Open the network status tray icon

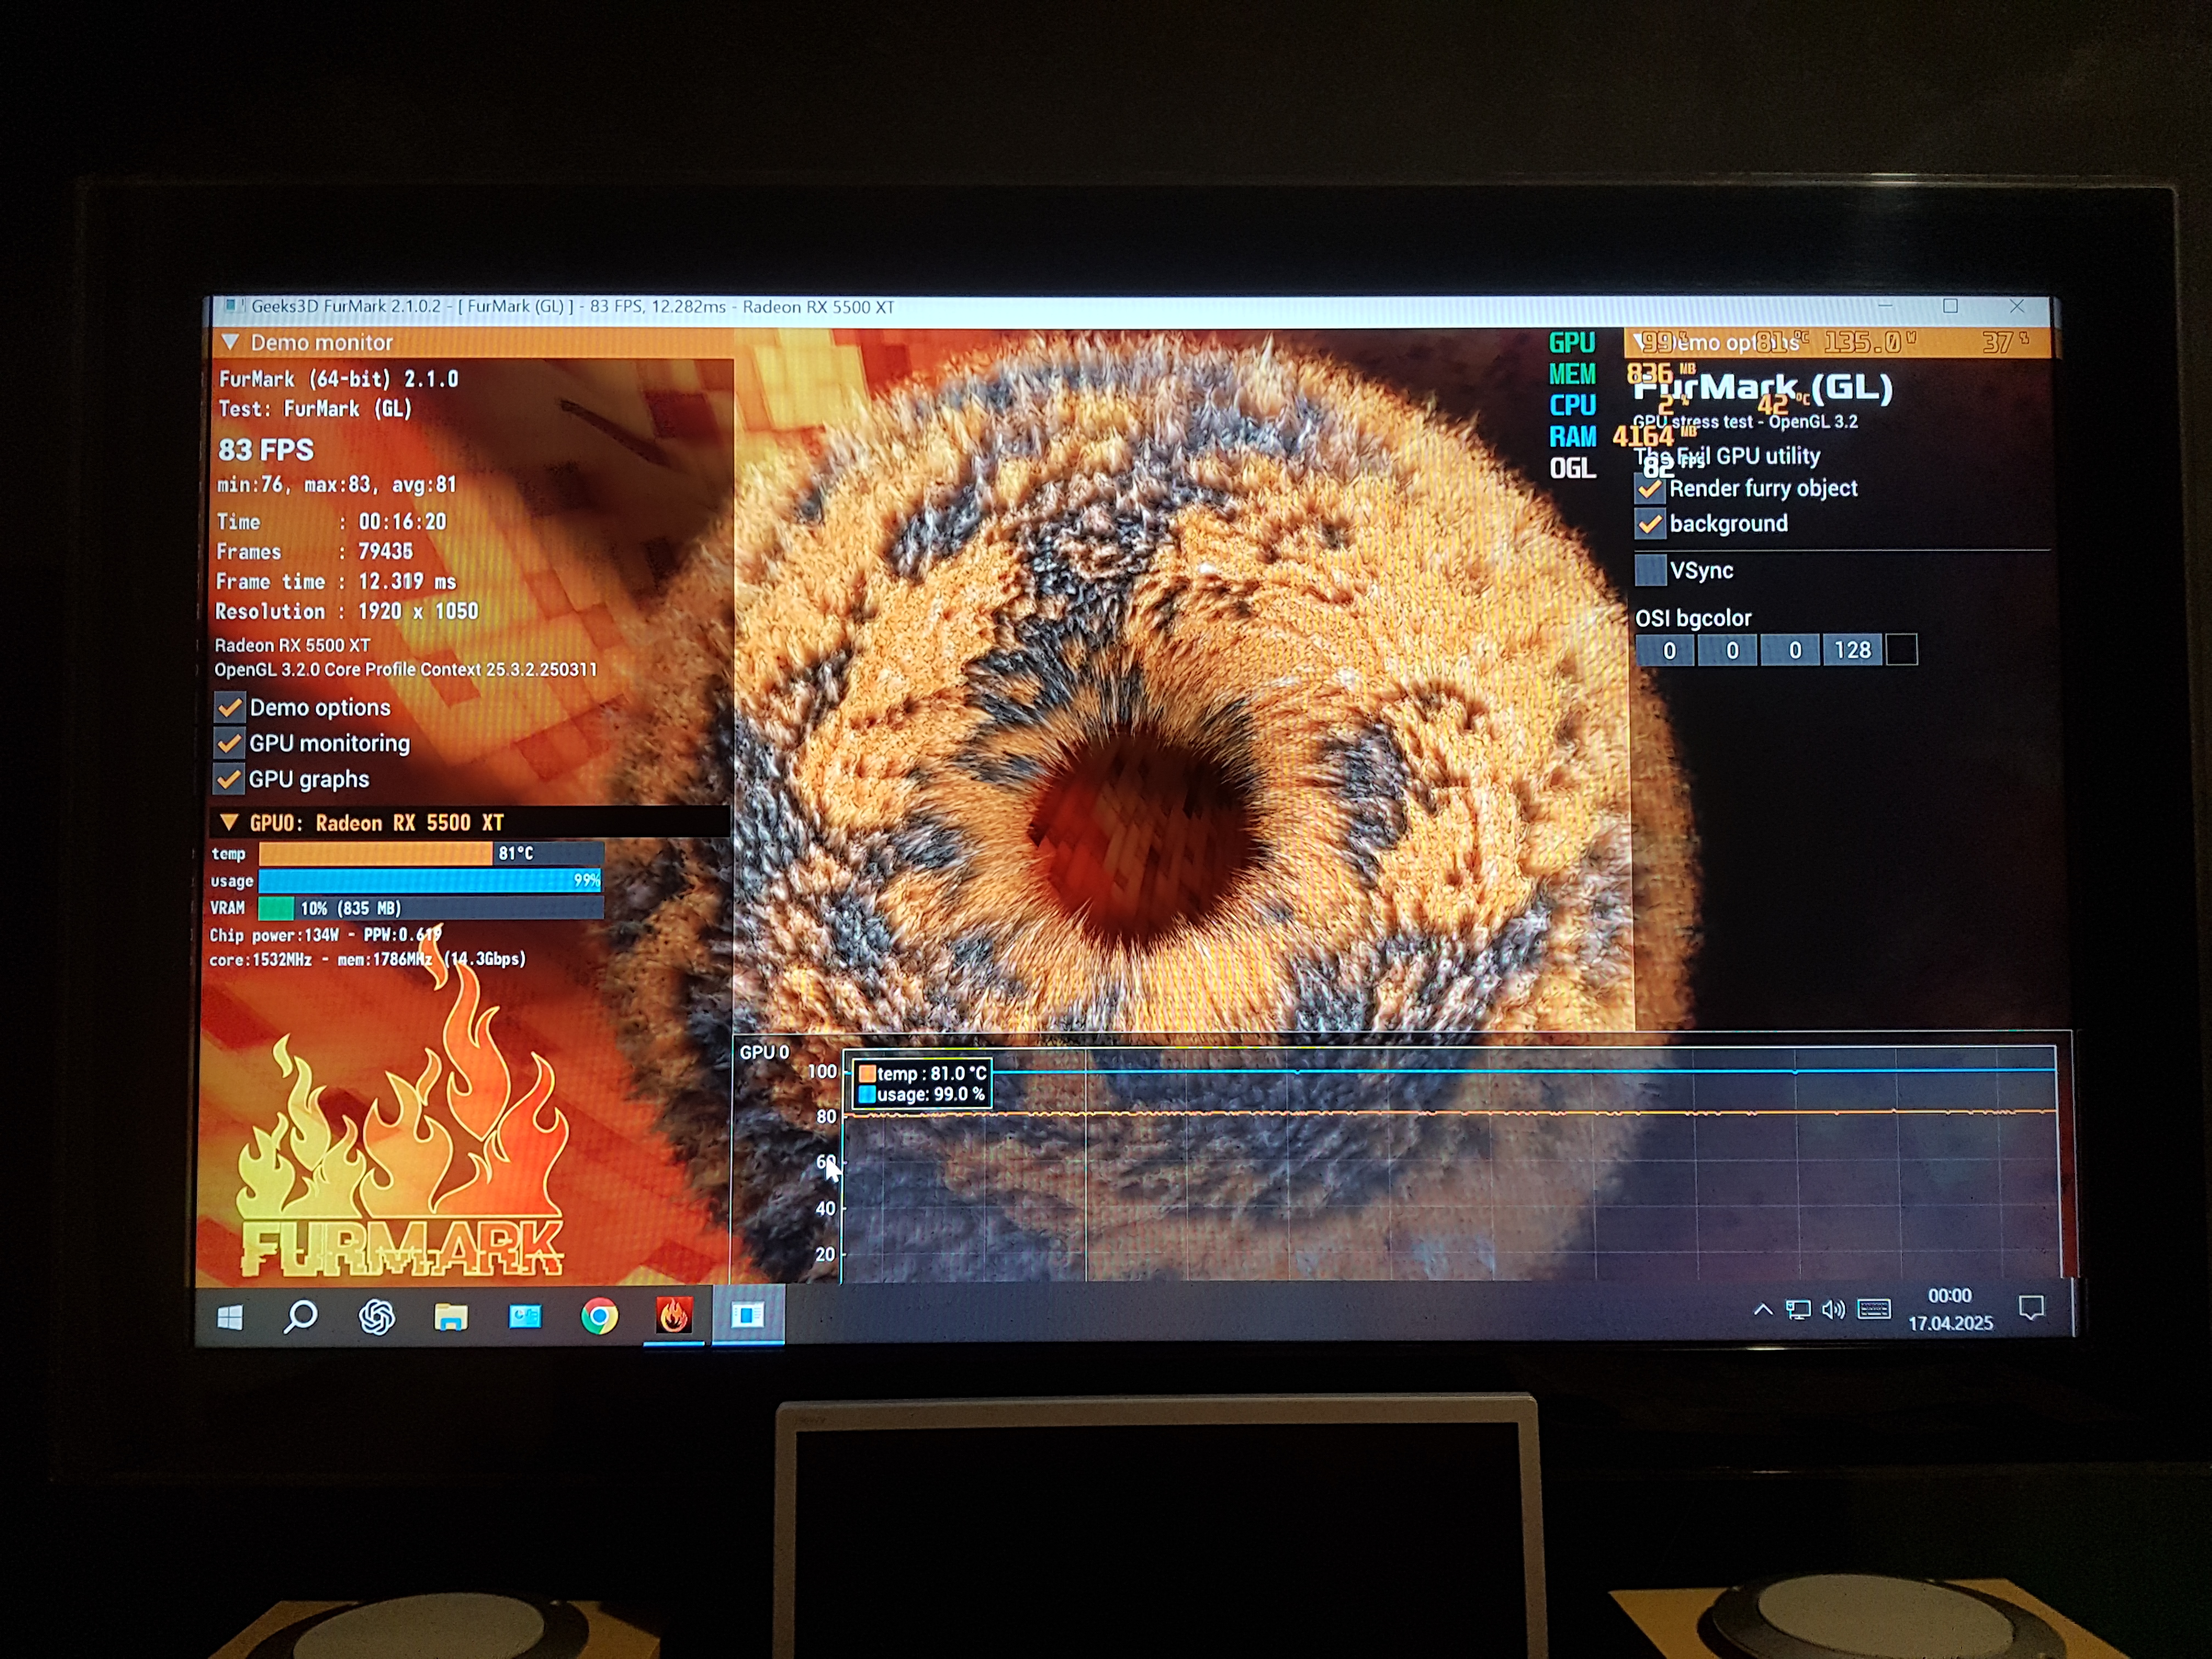pos(1798,1309)
